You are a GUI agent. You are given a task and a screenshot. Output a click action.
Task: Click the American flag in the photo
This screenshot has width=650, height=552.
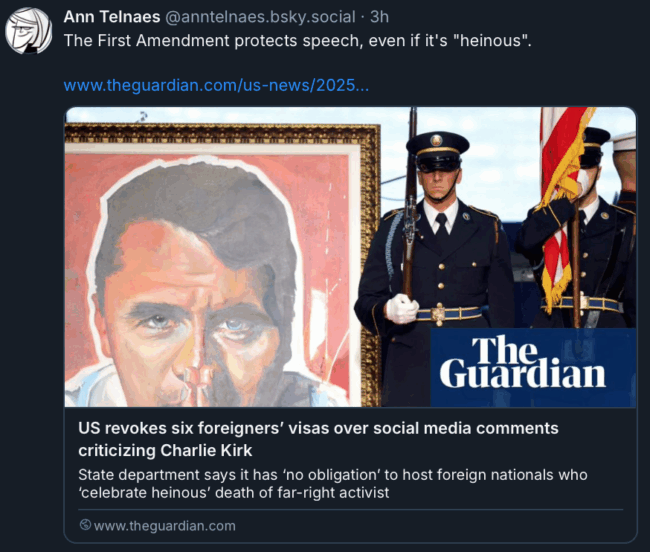[x=562, y=199]
